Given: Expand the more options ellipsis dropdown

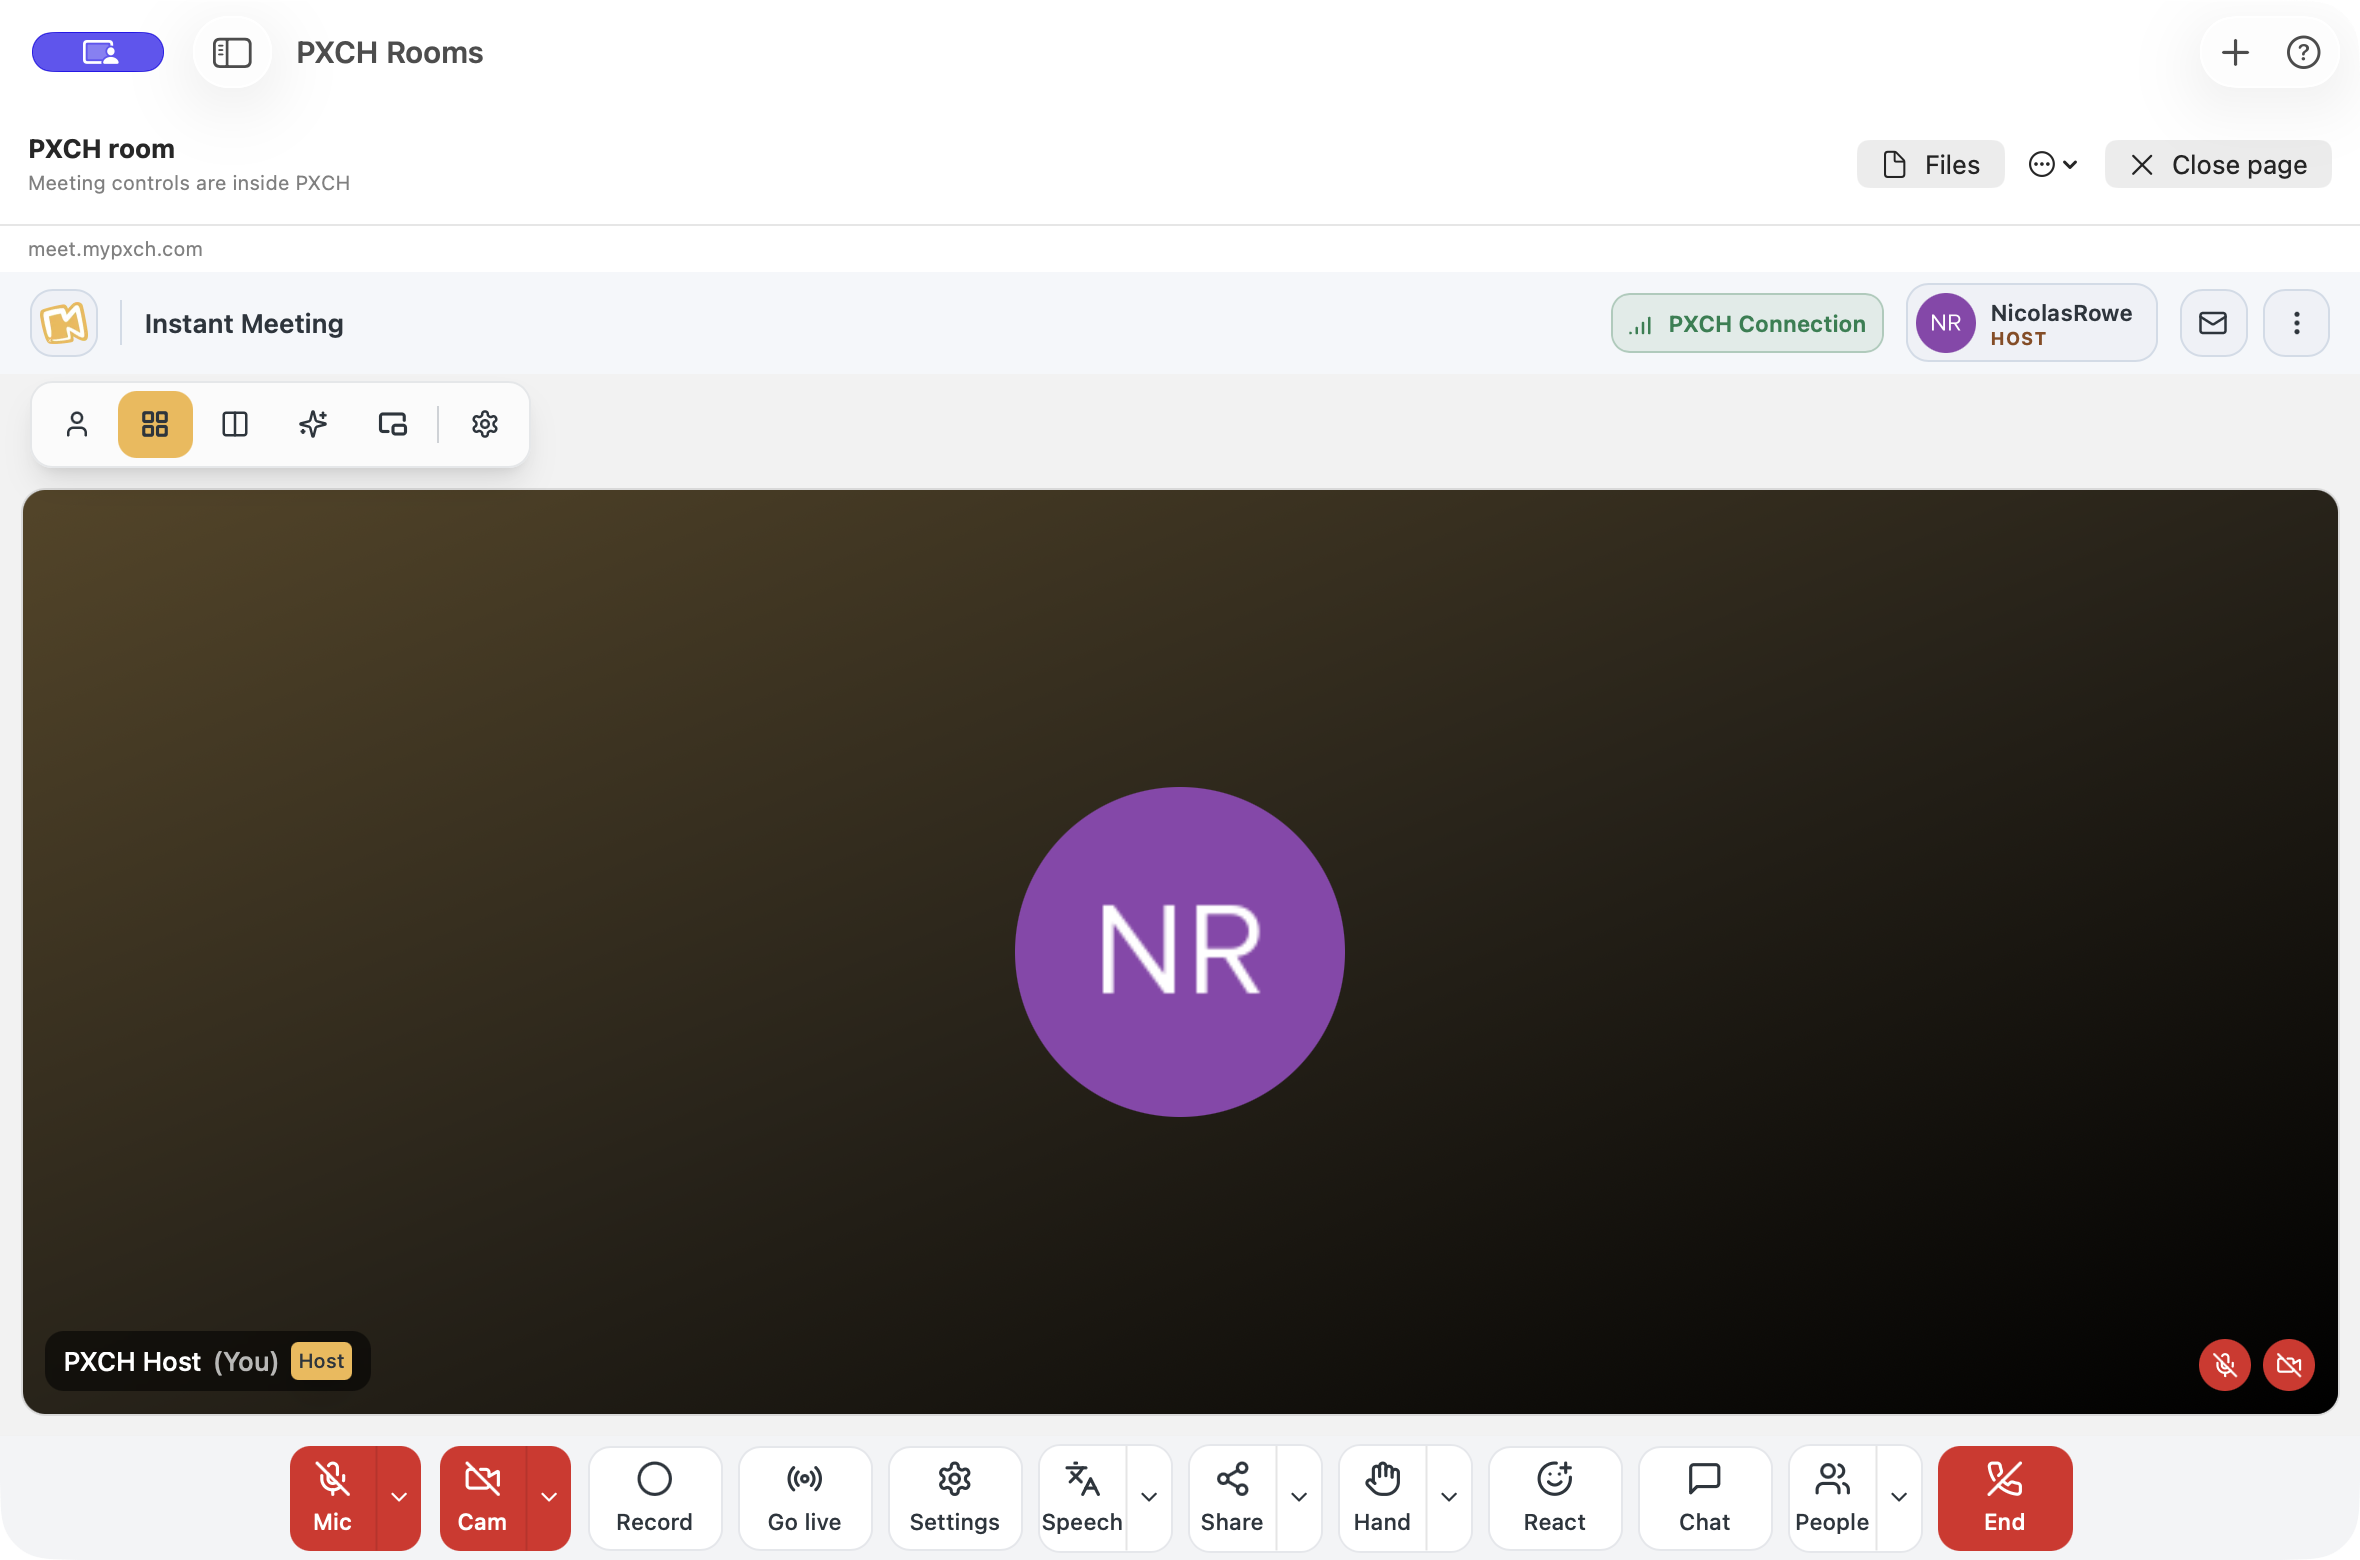Looking at the screenshot, I should 2053,164.
